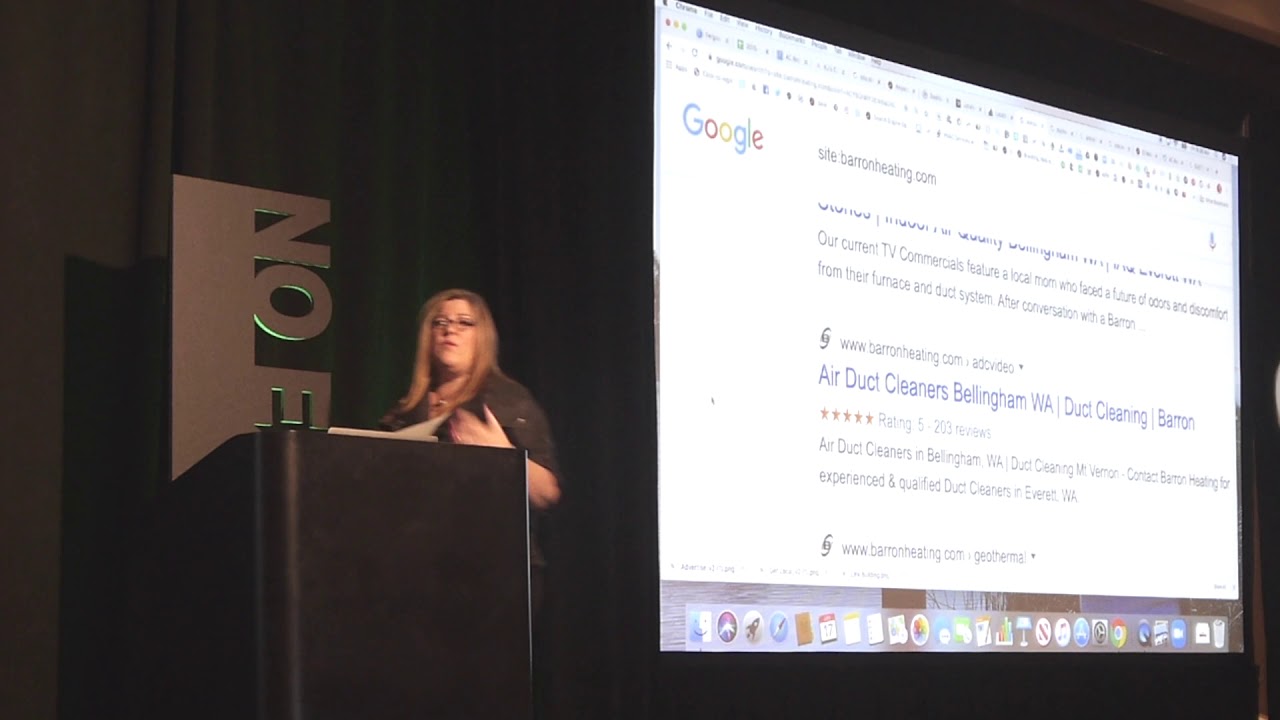Open Reminders list icon in dock
The height and width of the screenshot is (720, 1280).
(x=875, y=630)
